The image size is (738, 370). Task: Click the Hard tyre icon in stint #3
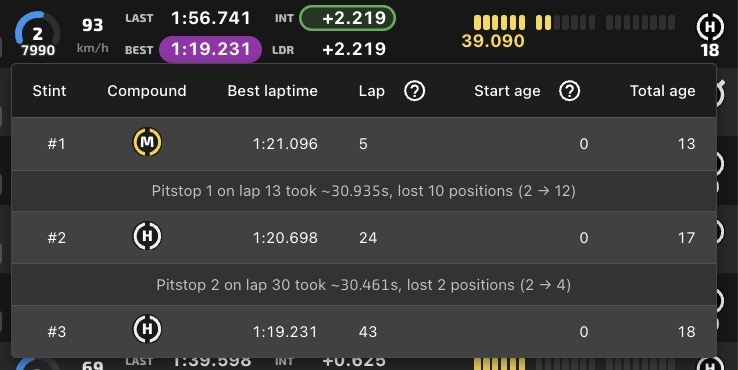tap(147, 329)
